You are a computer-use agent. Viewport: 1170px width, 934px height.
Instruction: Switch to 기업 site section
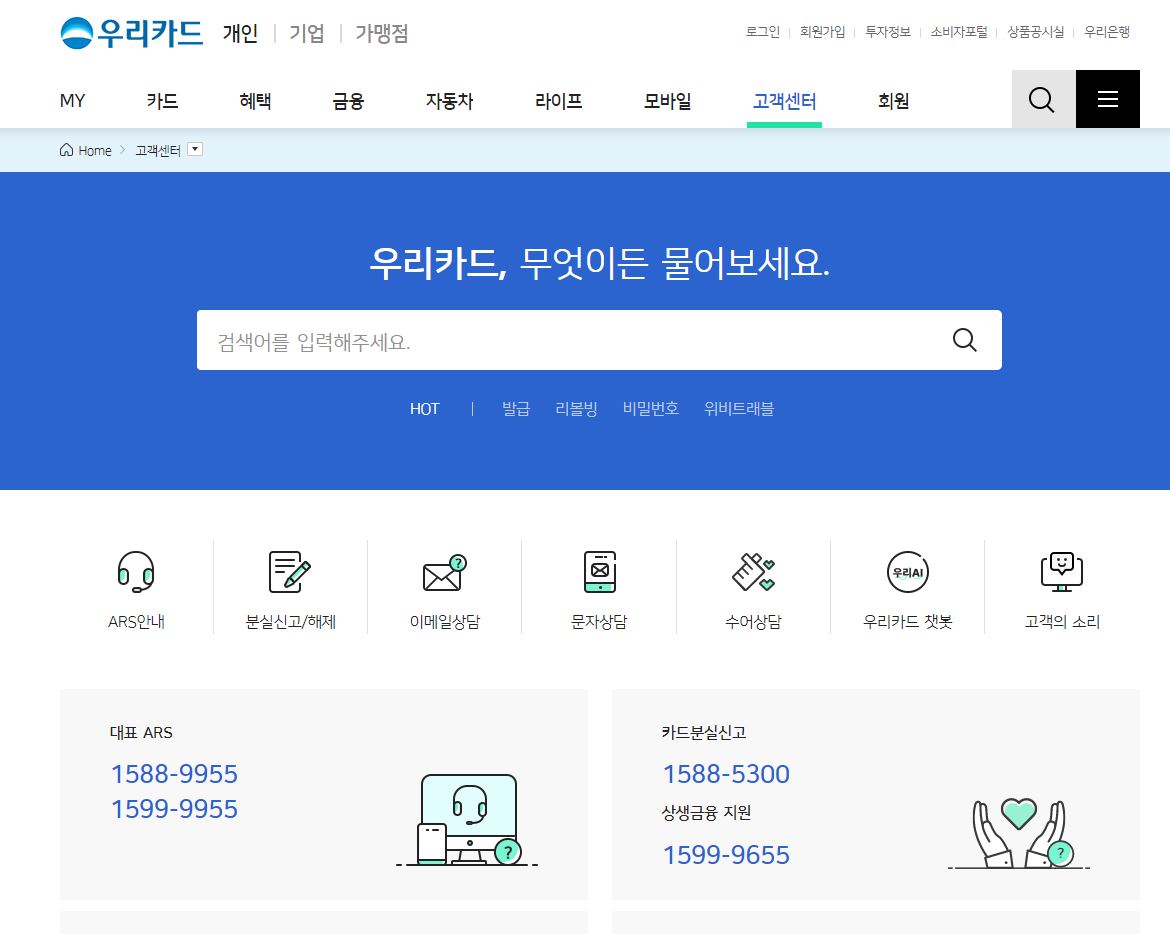click(307, 34)
